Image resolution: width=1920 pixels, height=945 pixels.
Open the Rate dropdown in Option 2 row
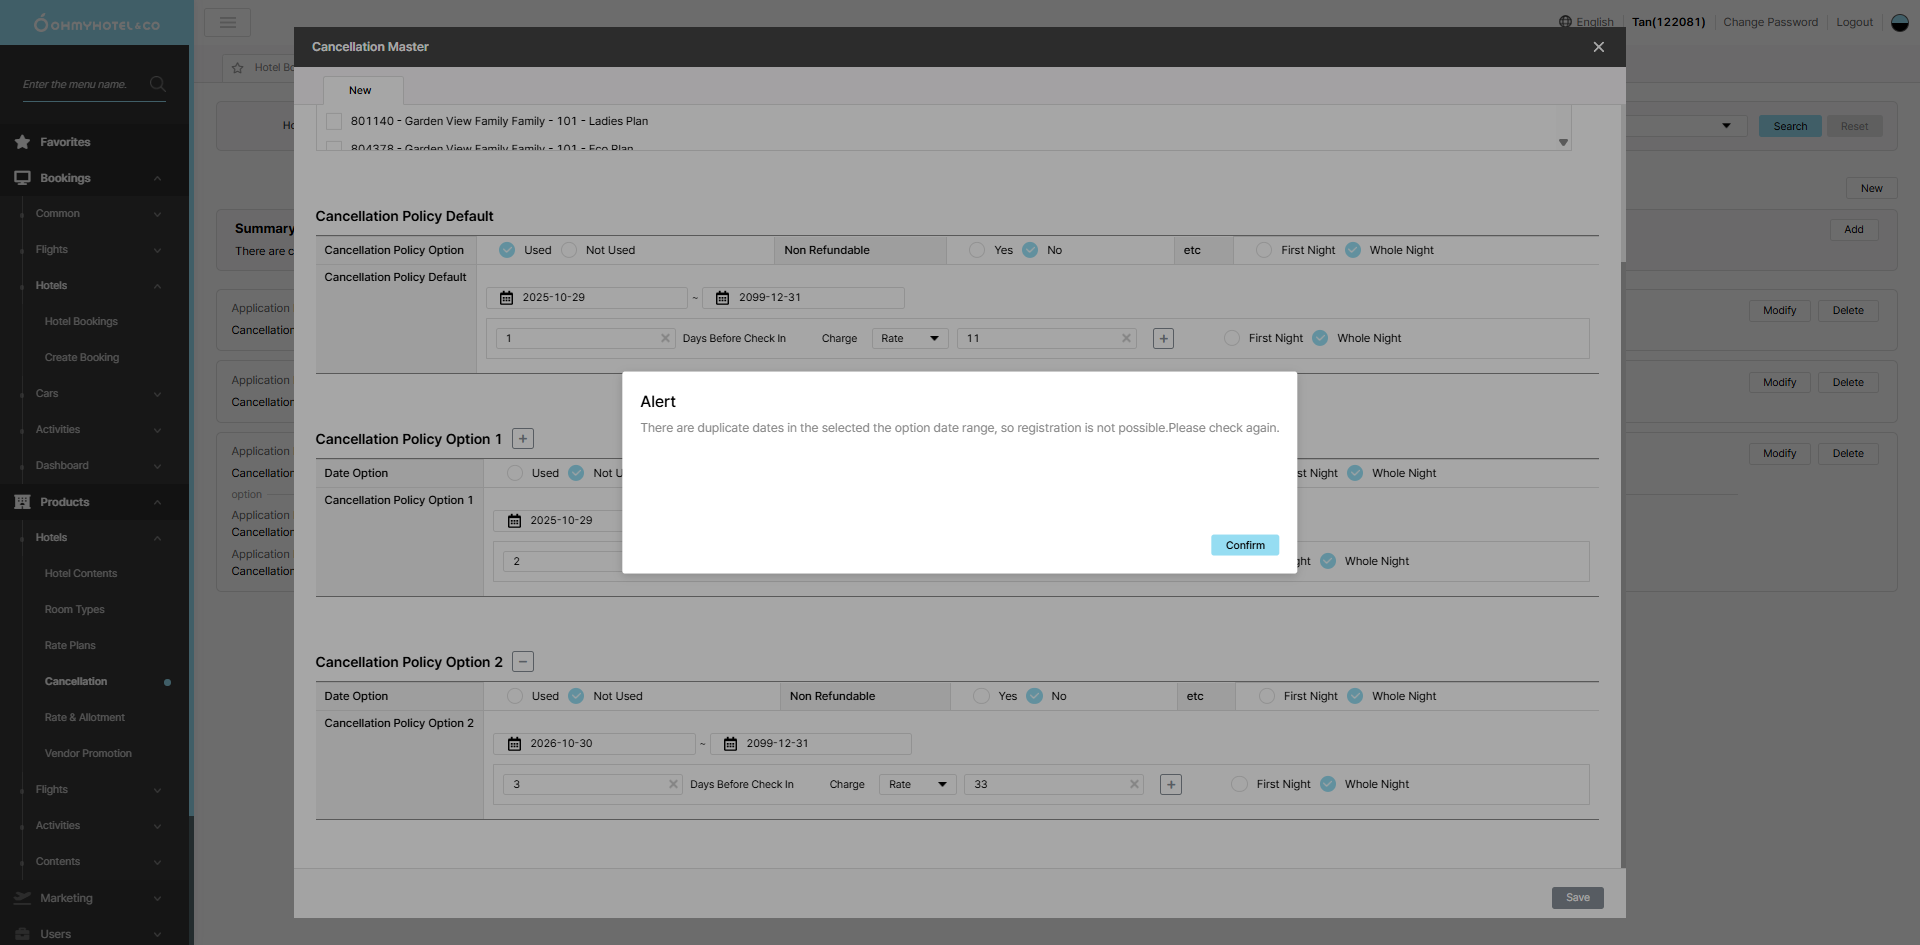coord(918,785)
